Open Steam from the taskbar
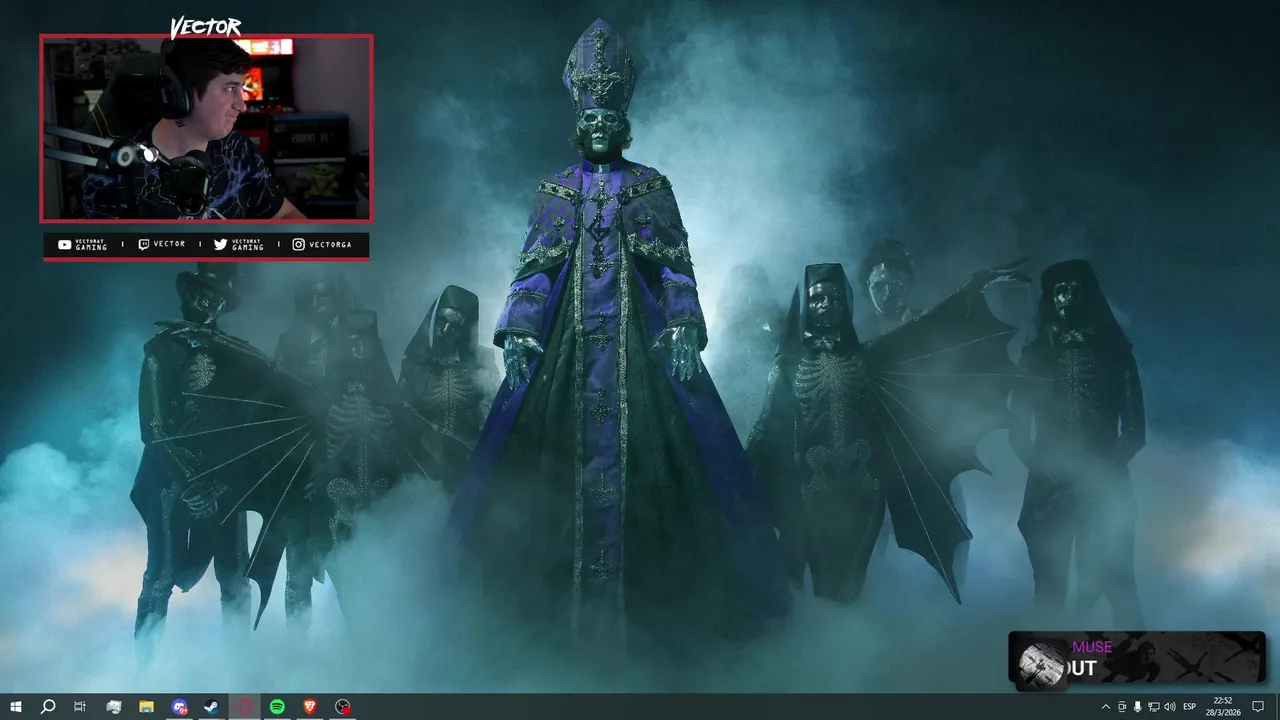1280x720 pixels. point(212,707)
